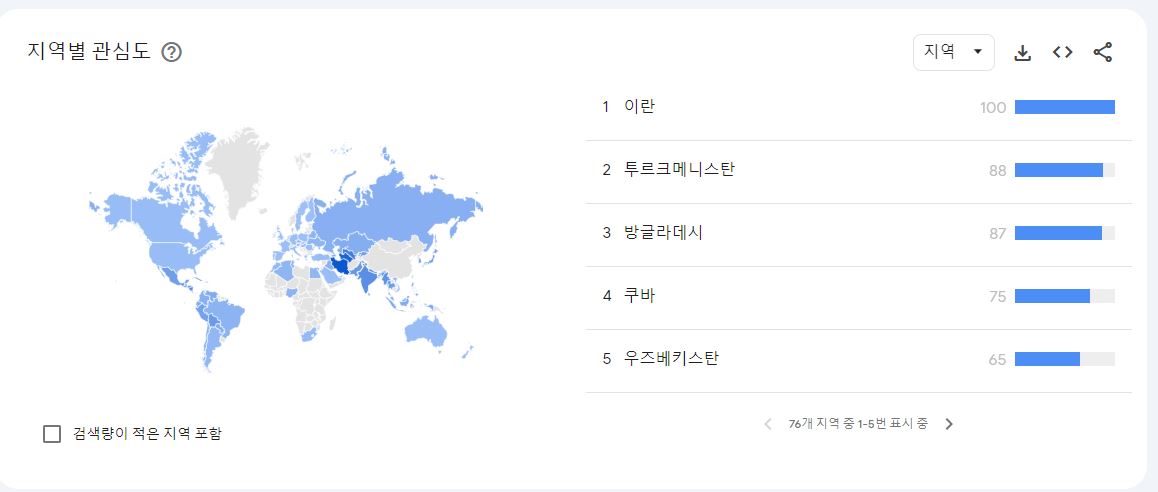
Task: Click the 지역별 관심도 heading
Action: [x=89, y=52]
